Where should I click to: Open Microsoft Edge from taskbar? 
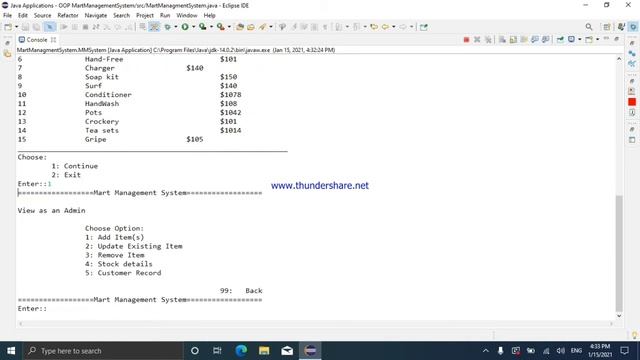pyautogui.click(x=241, y=351)
